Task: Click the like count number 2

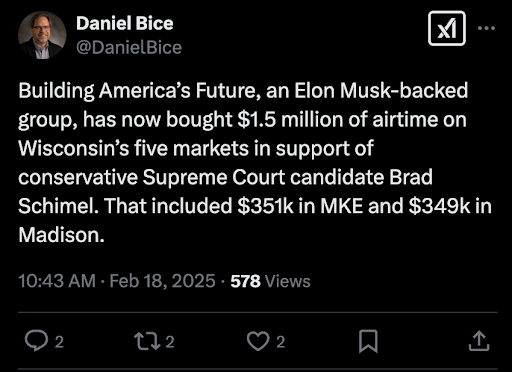Action: [x=281, y=342]
